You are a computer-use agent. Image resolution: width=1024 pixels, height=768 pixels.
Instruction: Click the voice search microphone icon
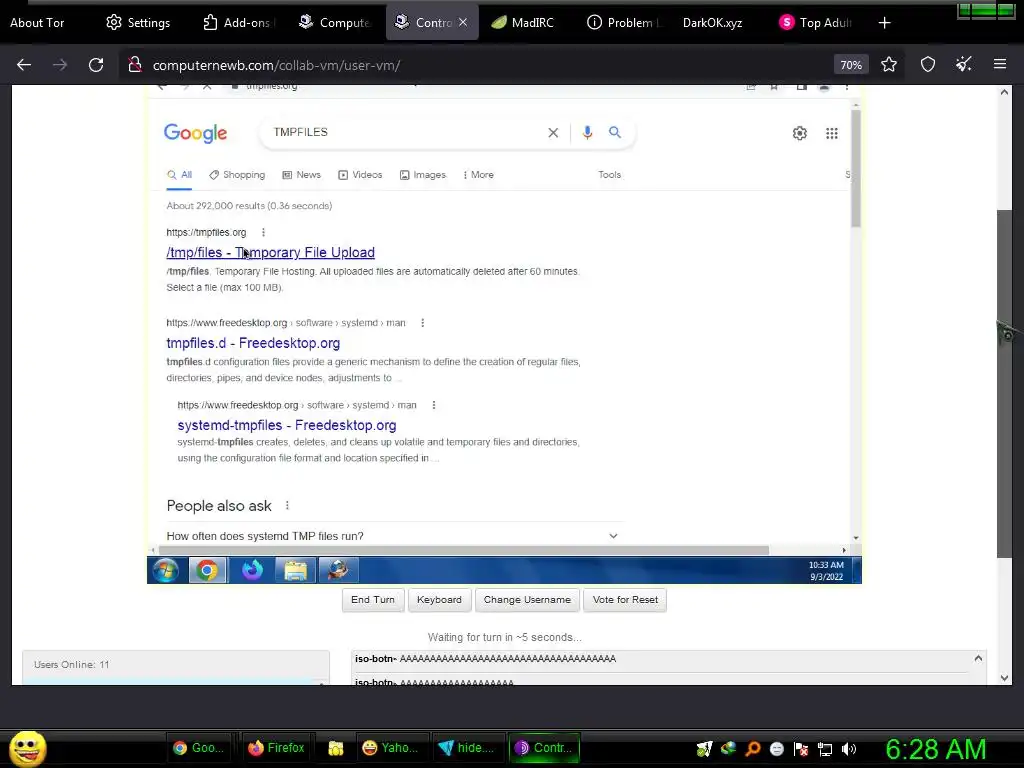[x=587, y=133]
